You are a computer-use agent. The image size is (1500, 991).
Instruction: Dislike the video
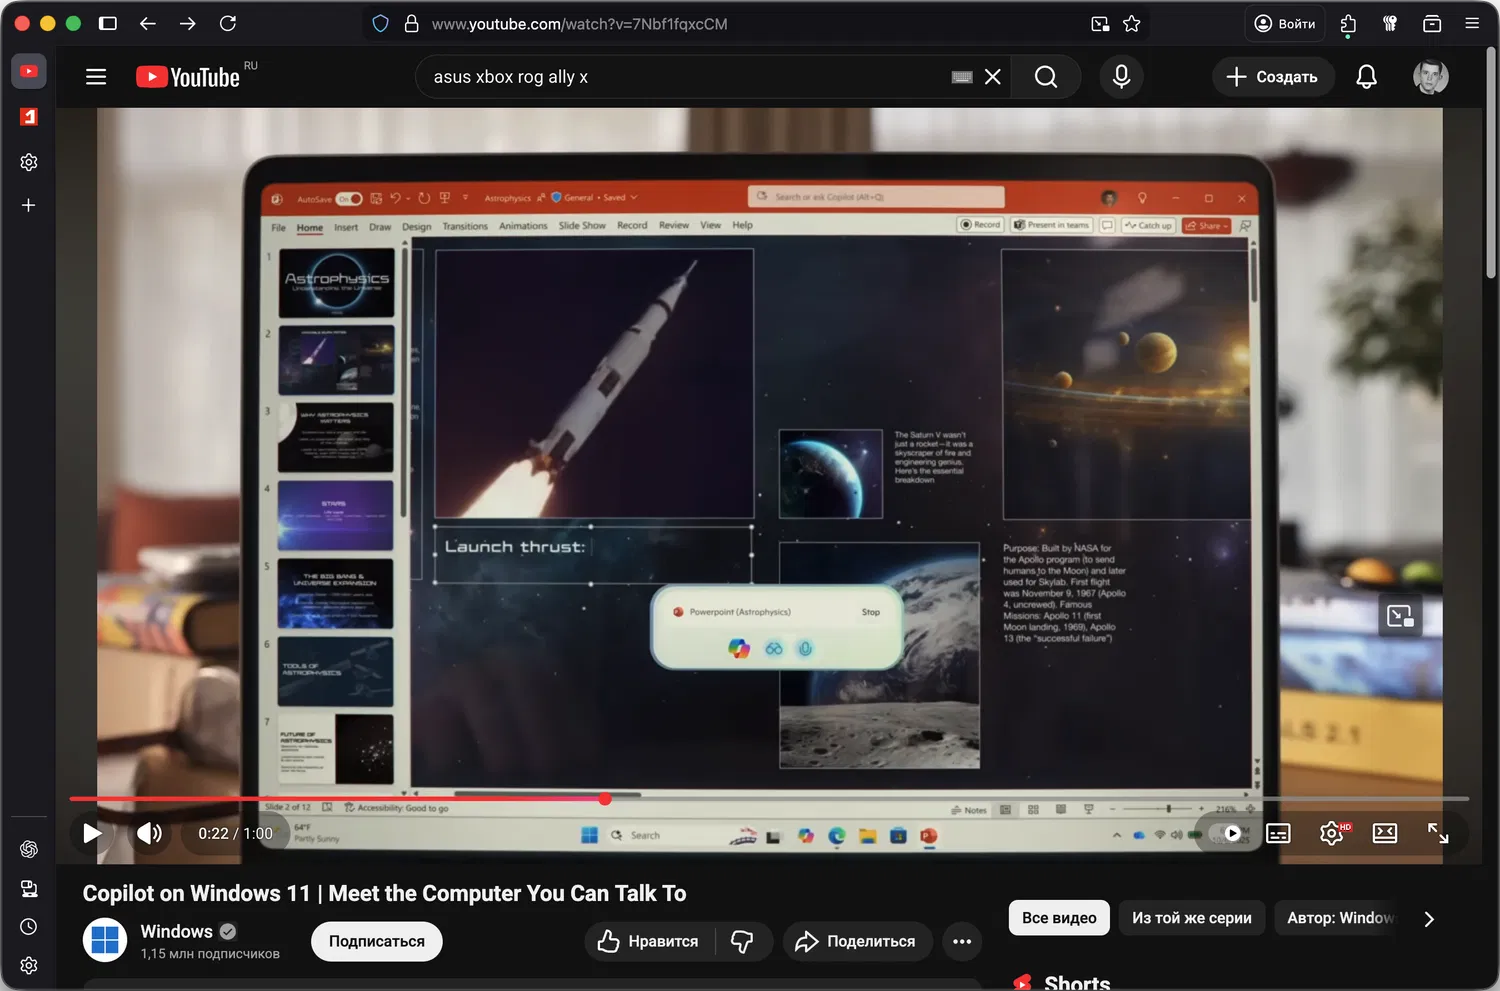click(743, 941)
